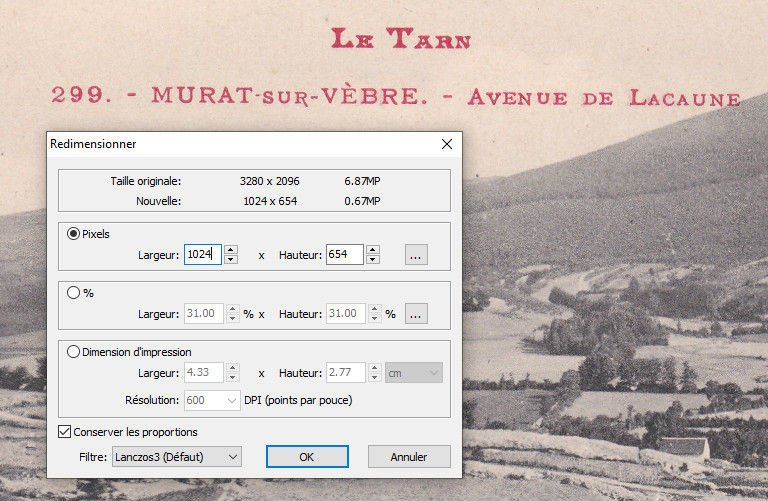
Task: Select the Pixels radio button
Action: (x=73, y=234)
